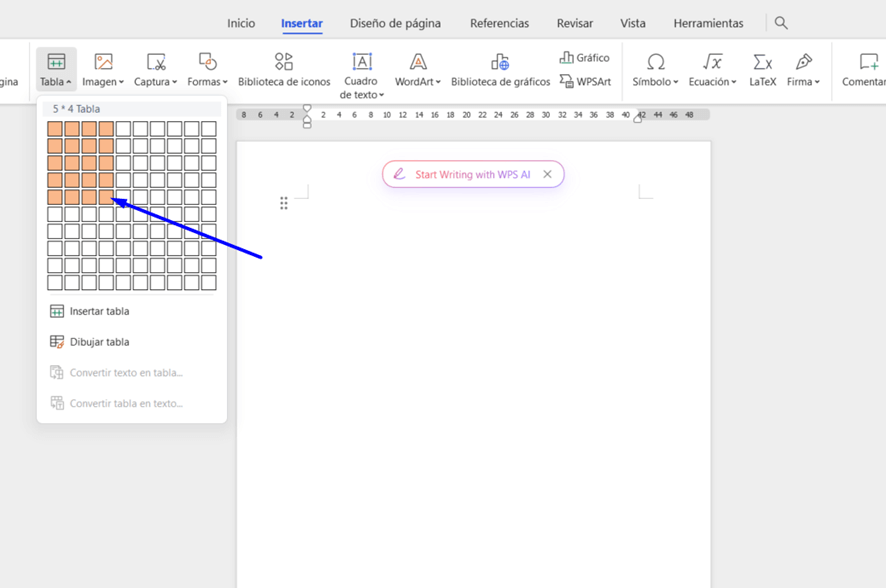Click the right indent marker on ruler

pos(637,118)
